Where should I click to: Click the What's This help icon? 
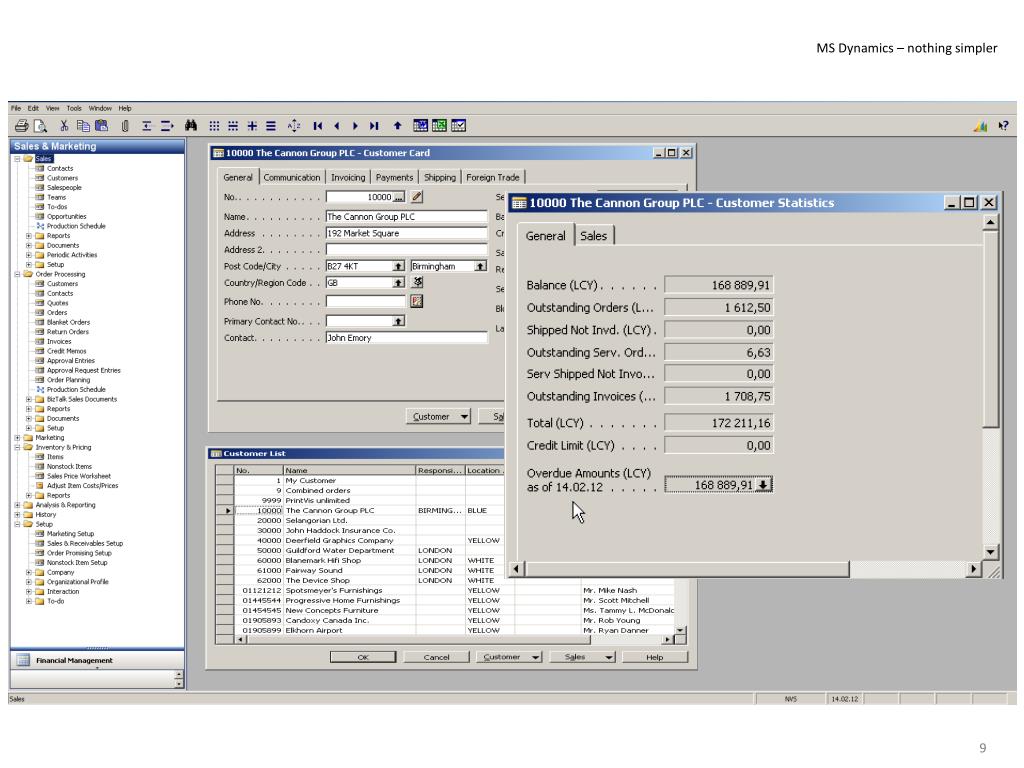(1003, 126)
